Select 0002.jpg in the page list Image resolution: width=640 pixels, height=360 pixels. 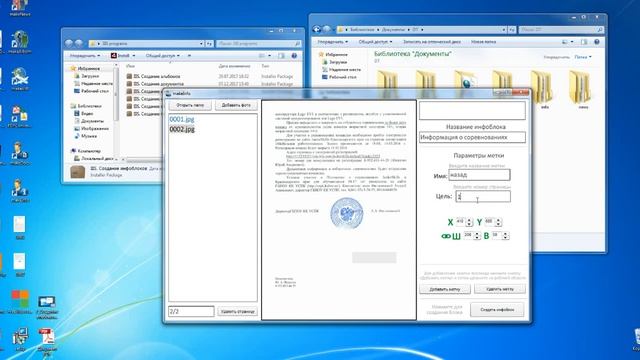click(x=182, y=129)
